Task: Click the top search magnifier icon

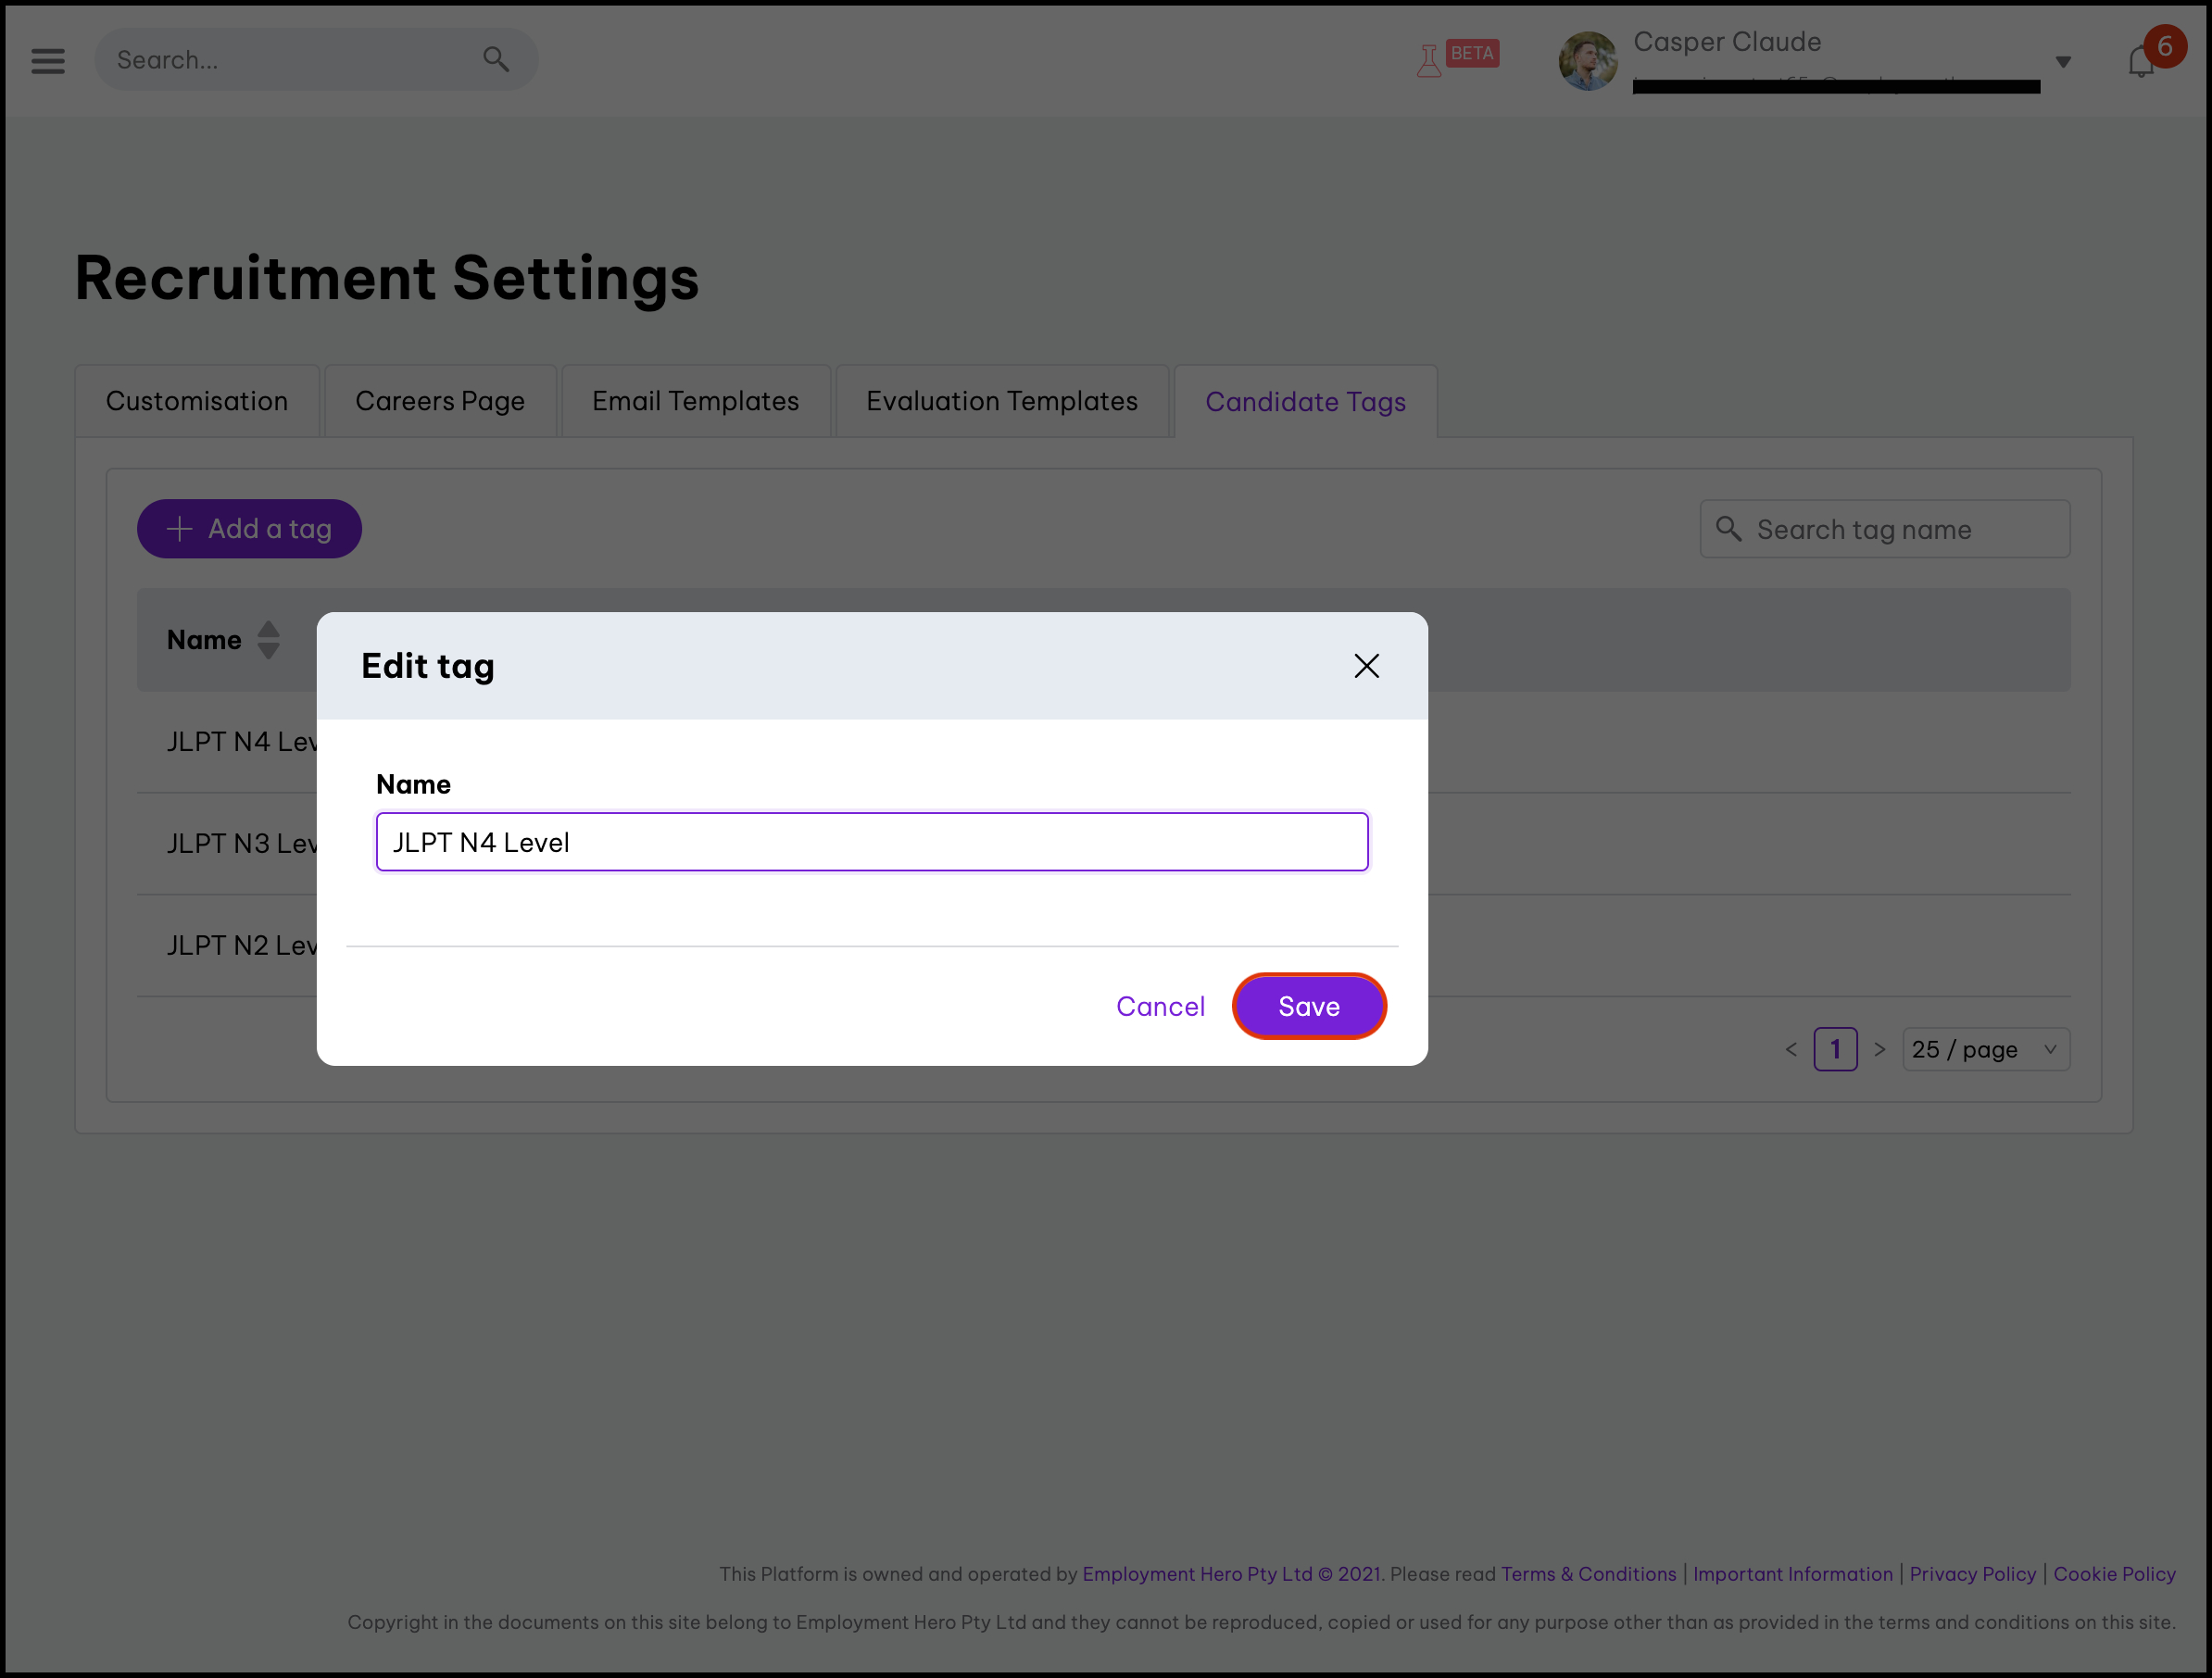Action: point(496,60)
